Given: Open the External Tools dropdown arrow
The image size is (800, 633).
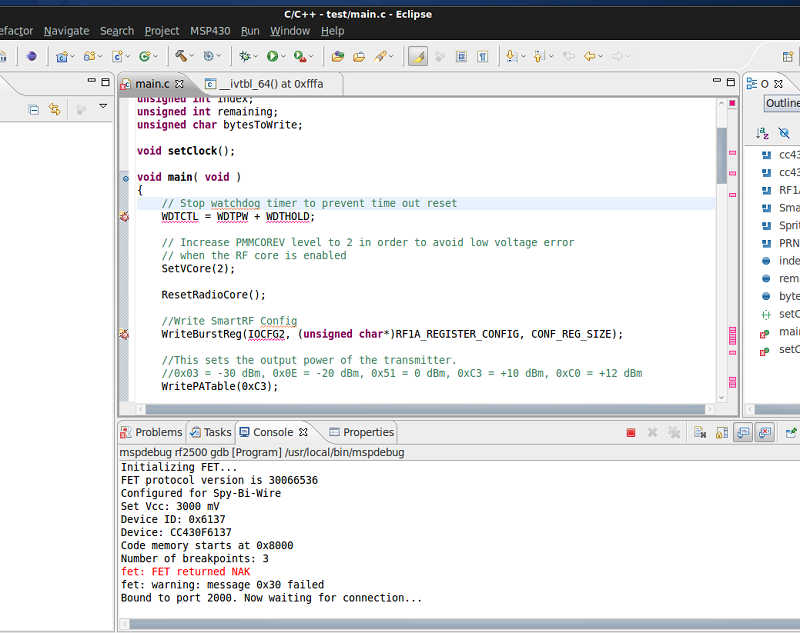Looking at the screenshot, I should tap(310, 56).
